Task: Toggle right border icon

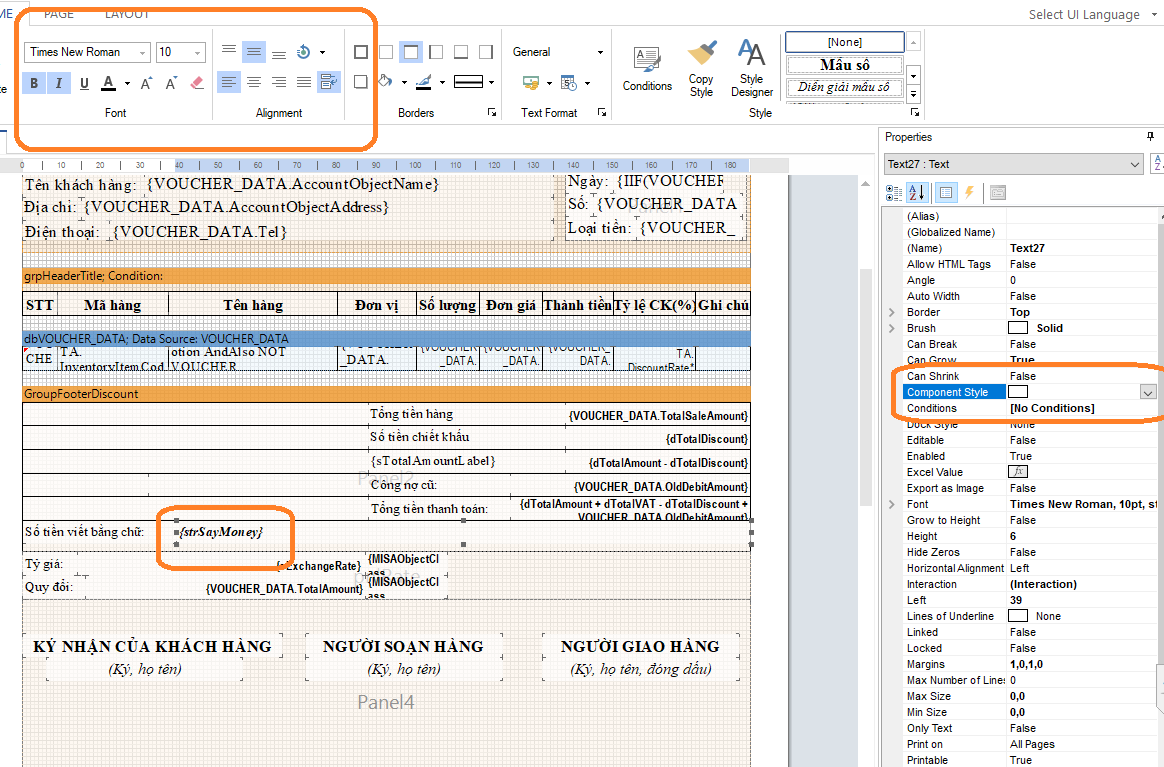Action: coord(485,52)
